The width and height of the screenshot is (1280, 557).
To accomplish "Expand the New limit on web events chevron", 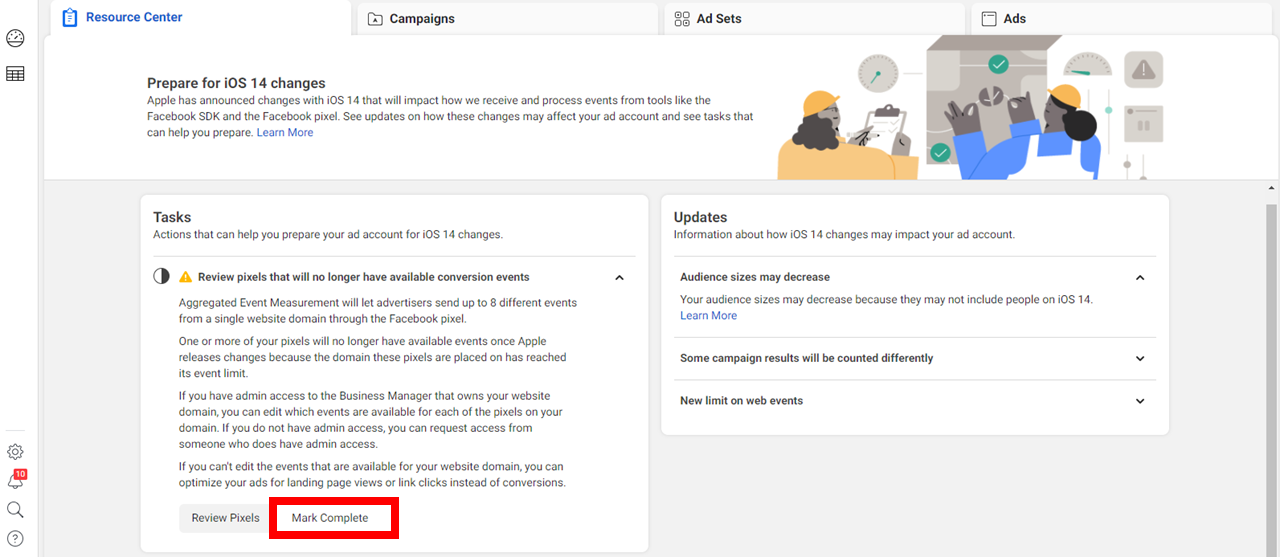I will click(1140, 401).
